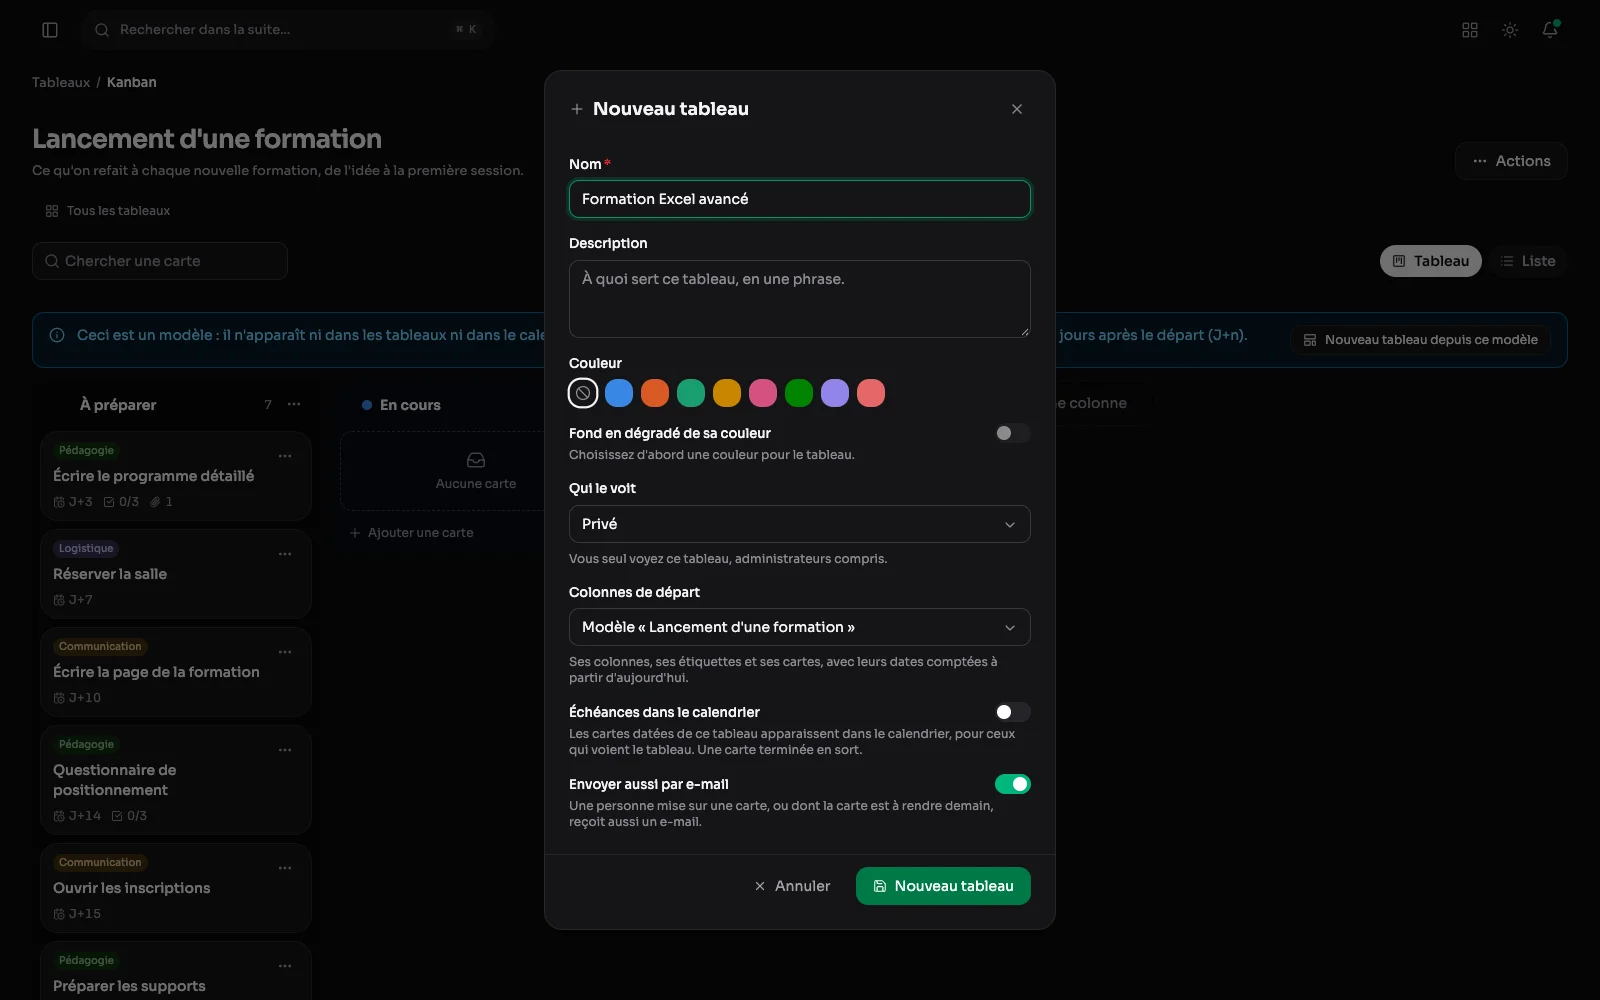Switch to the Liste view tab
The height and width of the screenshot is (1000, 1600).
pyautogui.click(x=1527, y=261)
